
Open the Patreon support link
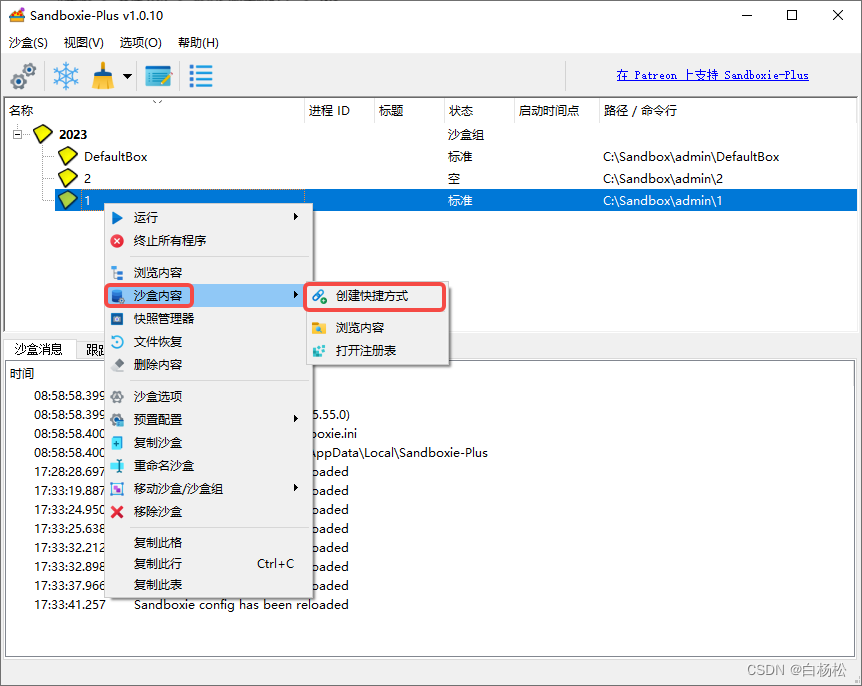coord(712,75)
